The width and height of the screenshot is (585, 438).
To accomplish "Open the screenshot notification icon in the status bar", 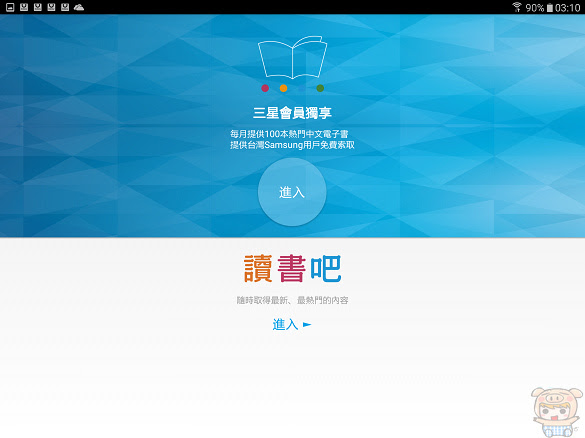I will (x=10, y=7).
